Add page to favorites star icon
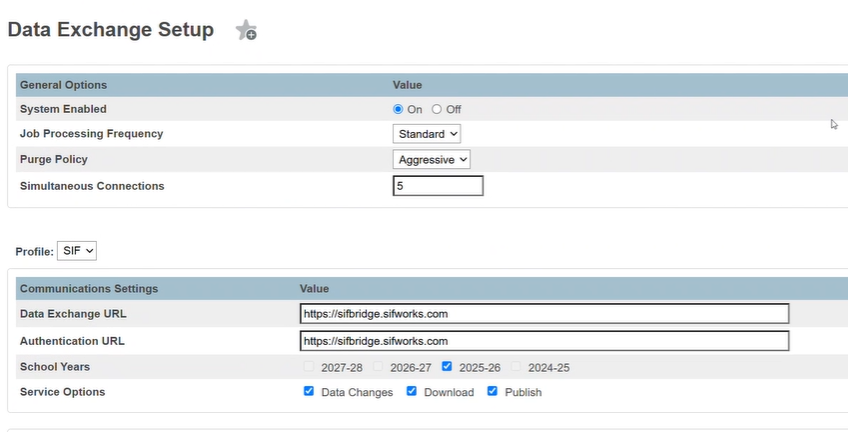The height and width of the screenshot is (432, 848). coord(246,30)
